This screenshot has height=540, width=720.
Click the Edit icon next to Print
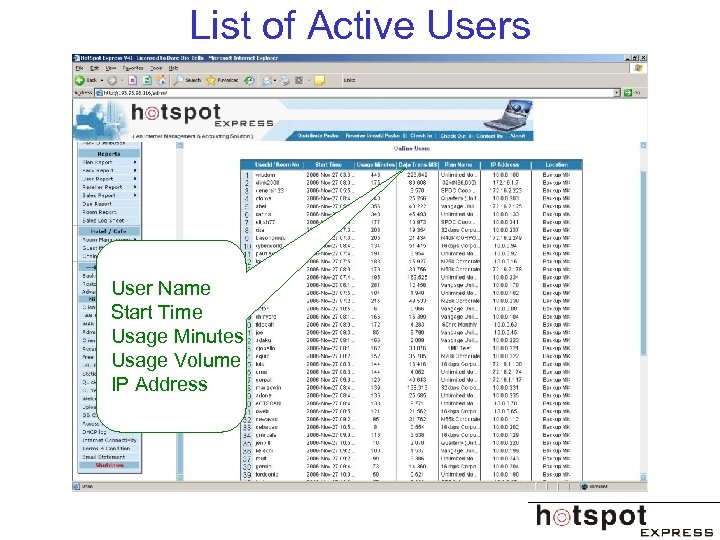pyautogui.click(x=299, y=80)
